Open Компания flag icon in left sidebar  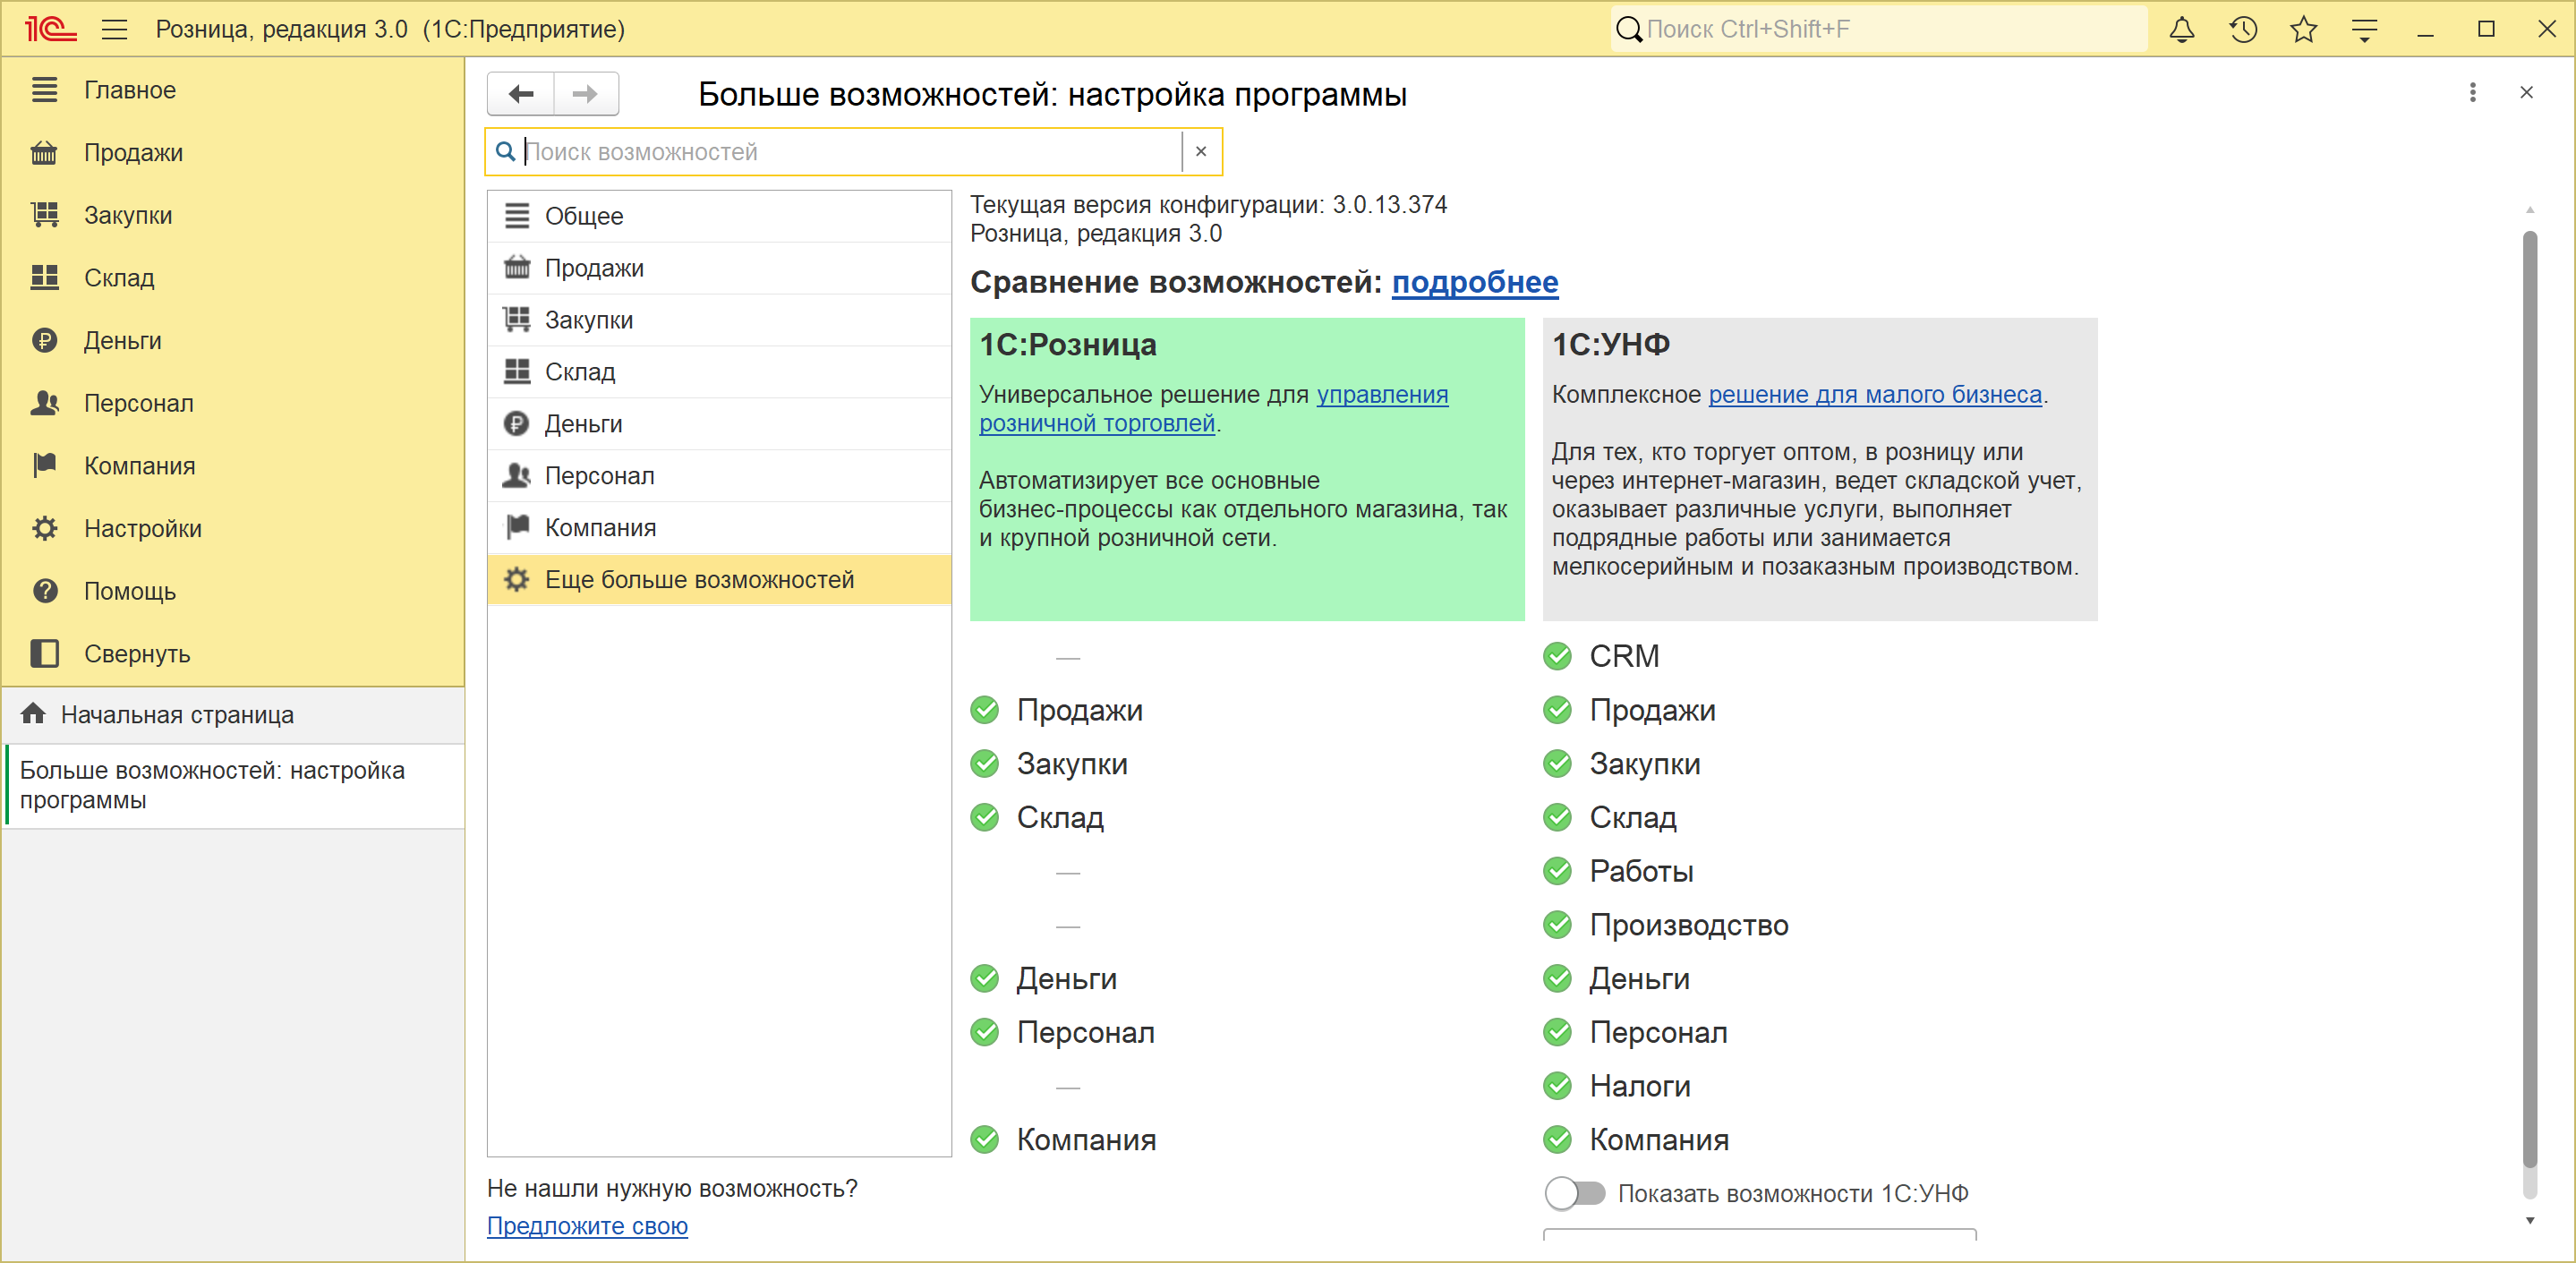coord(44,466)
